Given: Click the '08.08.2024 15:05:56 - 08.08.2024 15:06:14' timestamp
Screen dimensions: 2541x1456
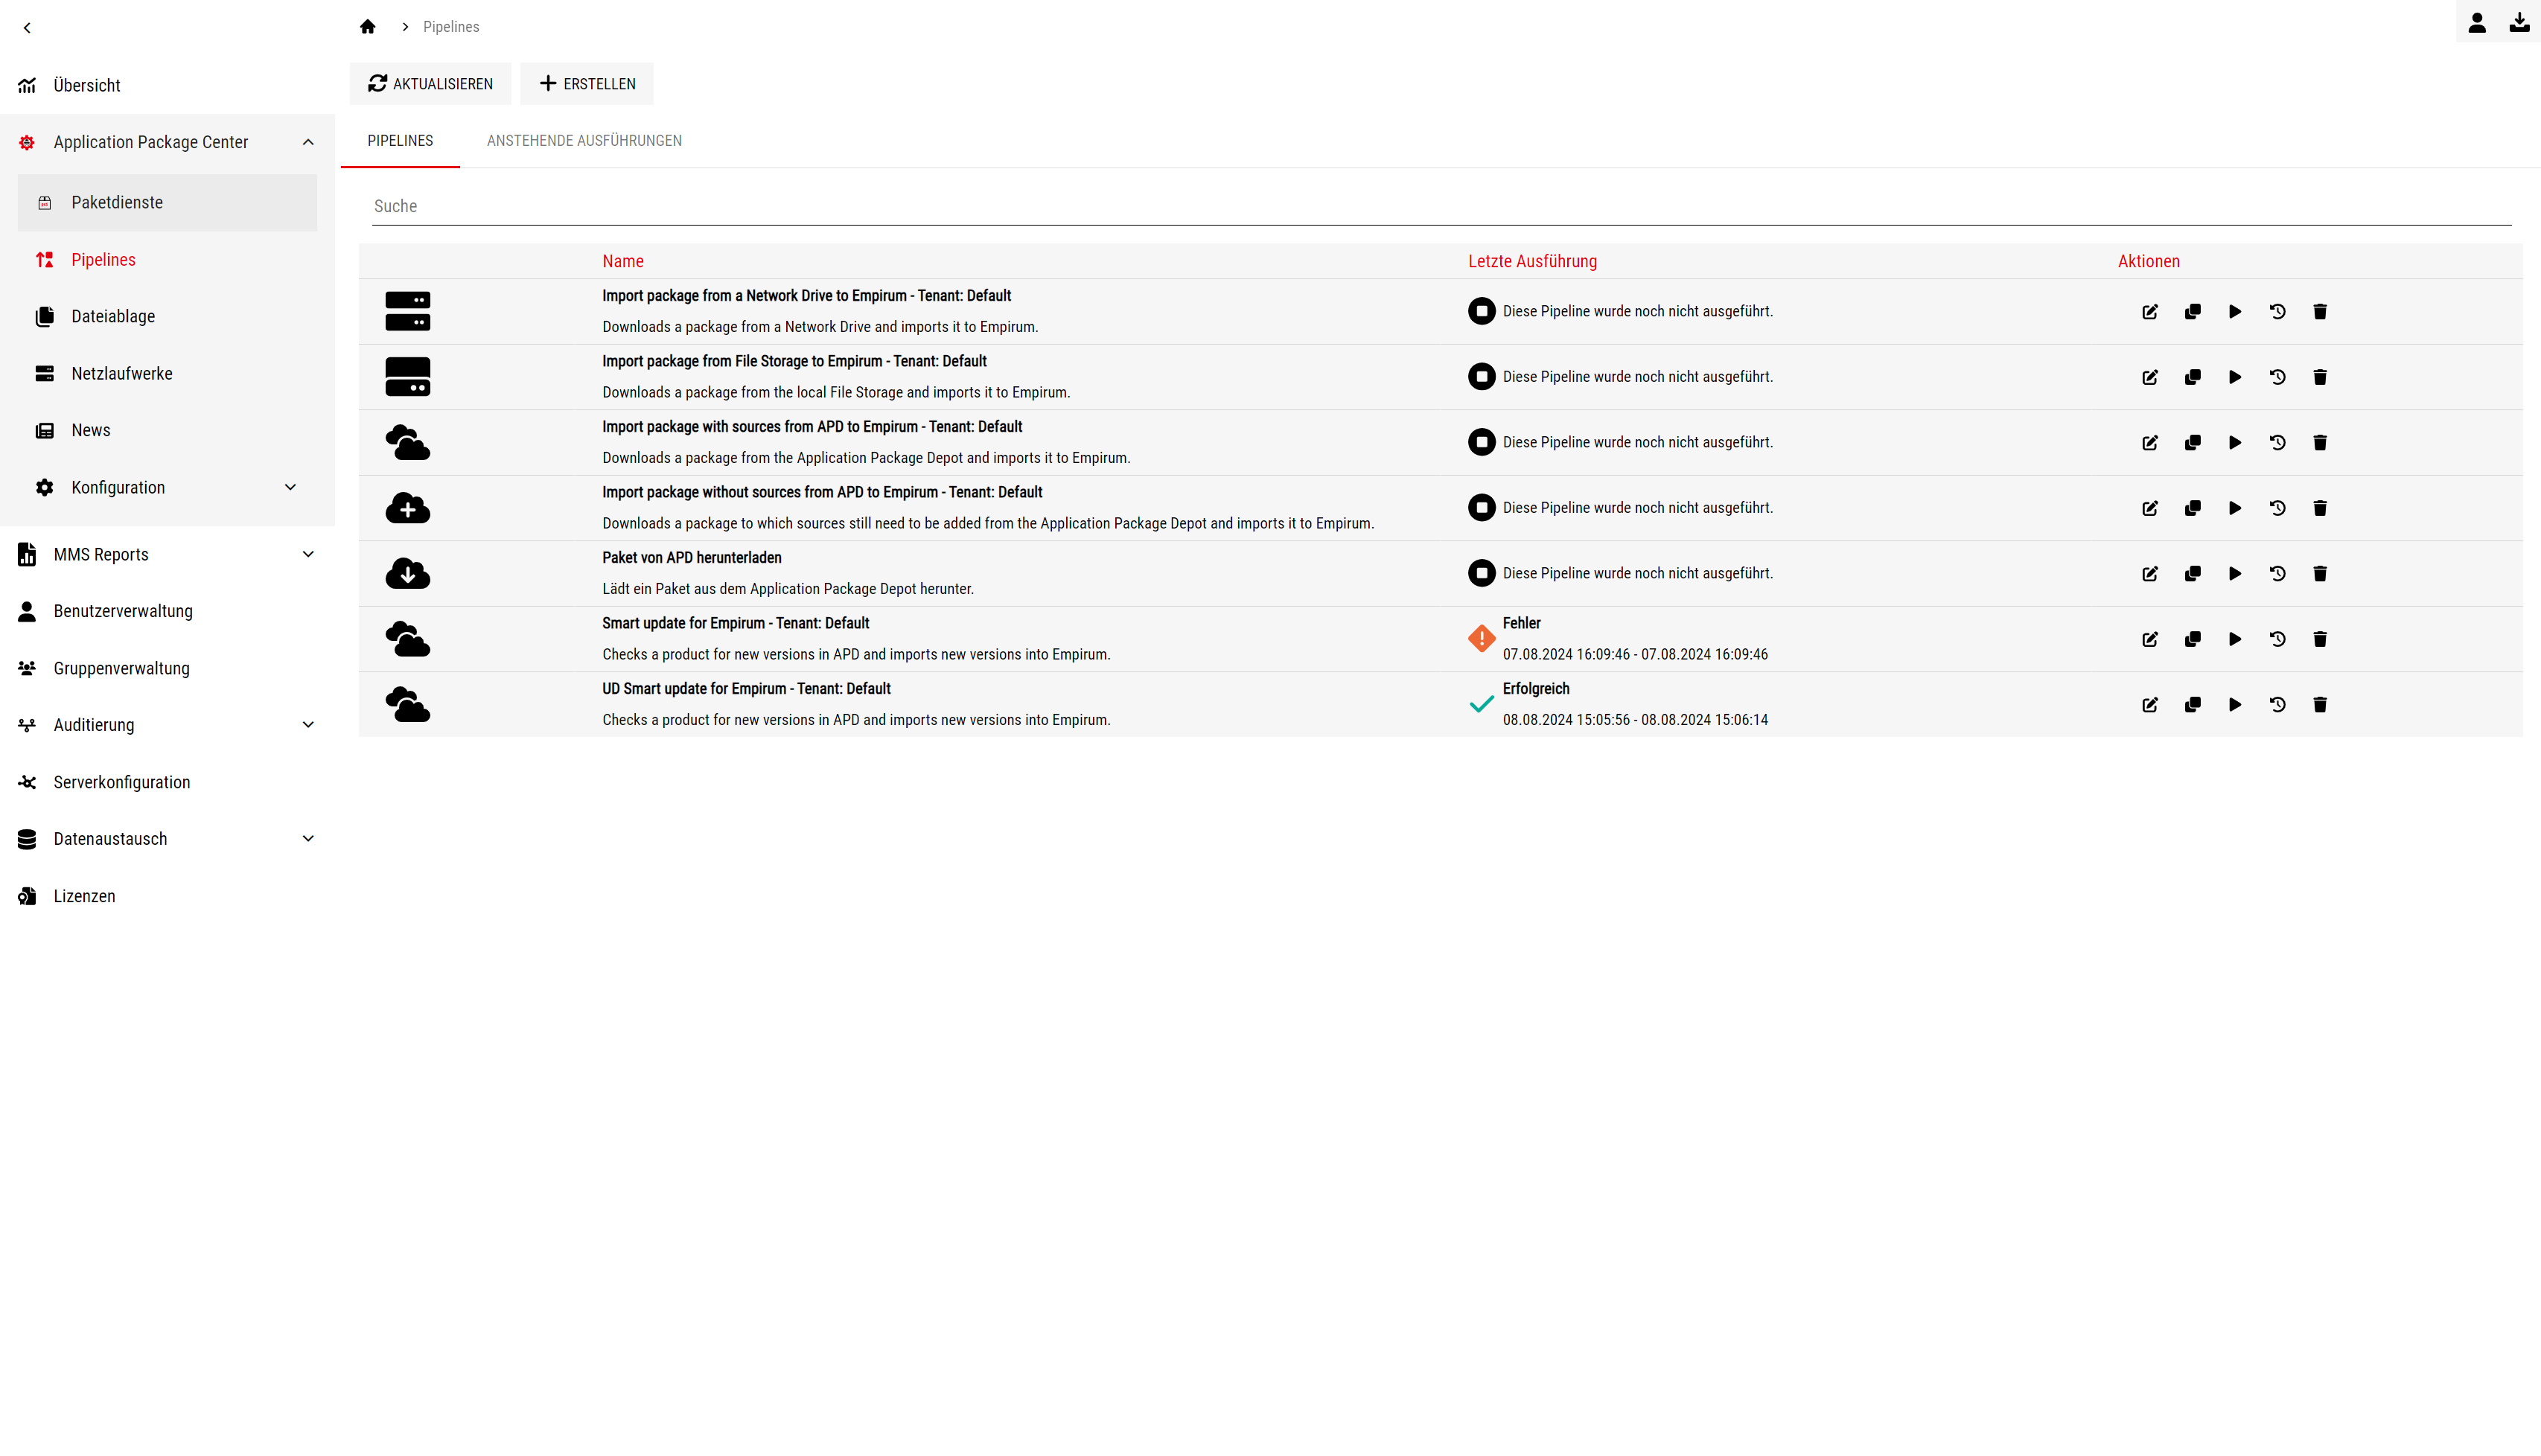Looking at the screenshot, I should tap(1635, 720).
